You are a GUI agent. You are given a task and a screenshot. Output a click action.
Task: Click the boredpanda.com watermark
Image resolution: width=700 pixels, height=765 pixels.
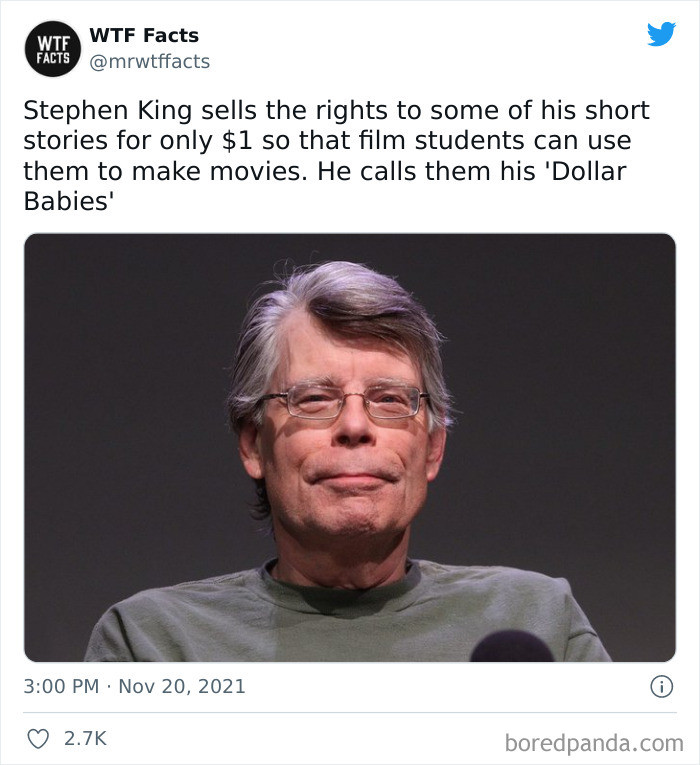coord(596,743)
